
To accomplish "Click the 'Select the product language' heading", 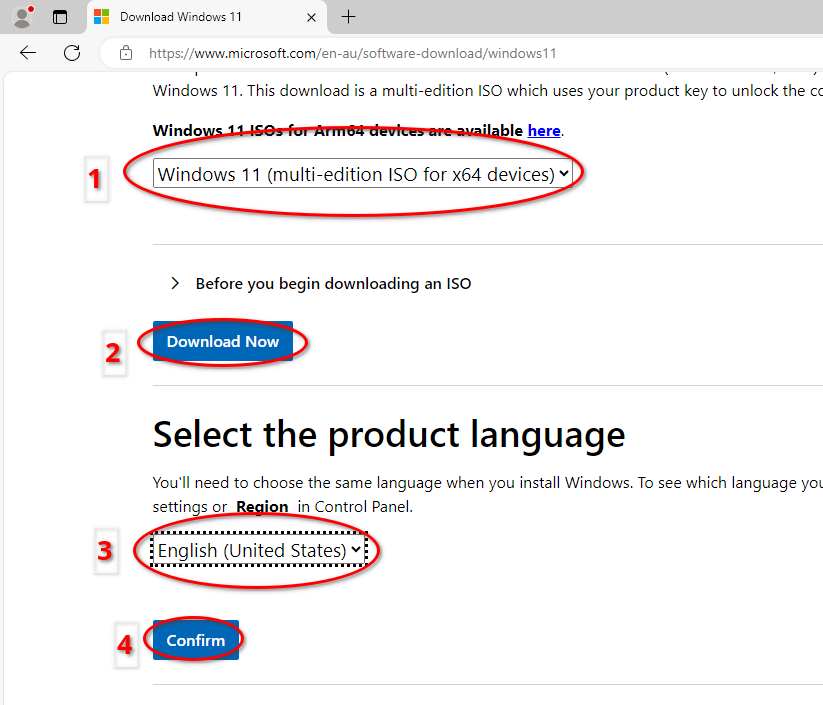I will coord(389,435).
